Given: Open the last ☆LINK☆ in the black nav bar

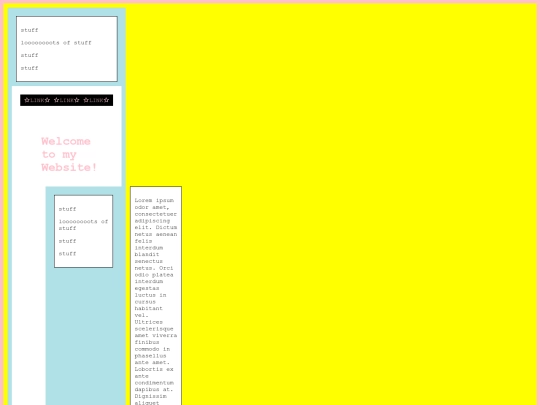Looking at the screenshot, I should (96, 100).
